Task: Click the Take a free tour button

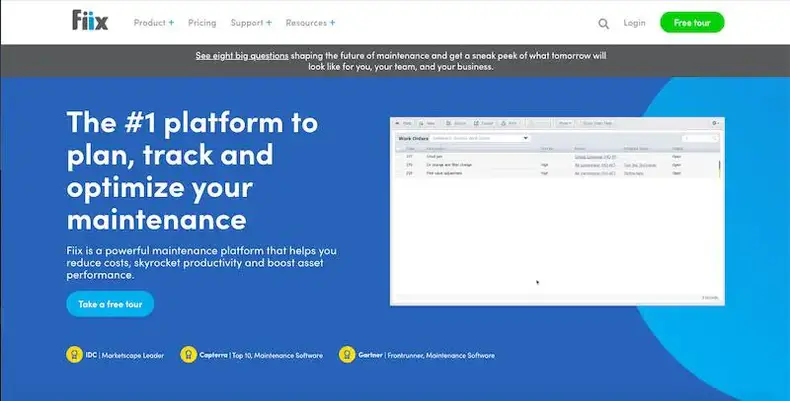Action: pos(110,304)
